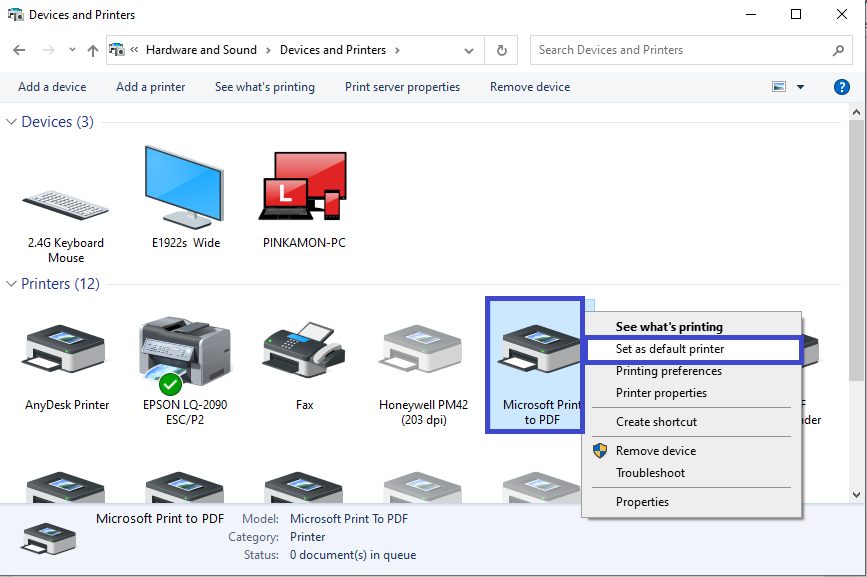Open the help question mark icon

(x=841, y=87)
